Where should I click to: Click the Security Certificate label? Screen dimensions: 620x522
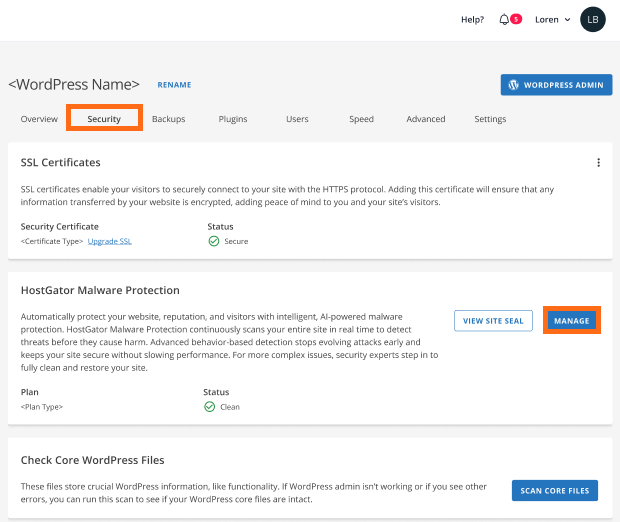tap(60, 227)
